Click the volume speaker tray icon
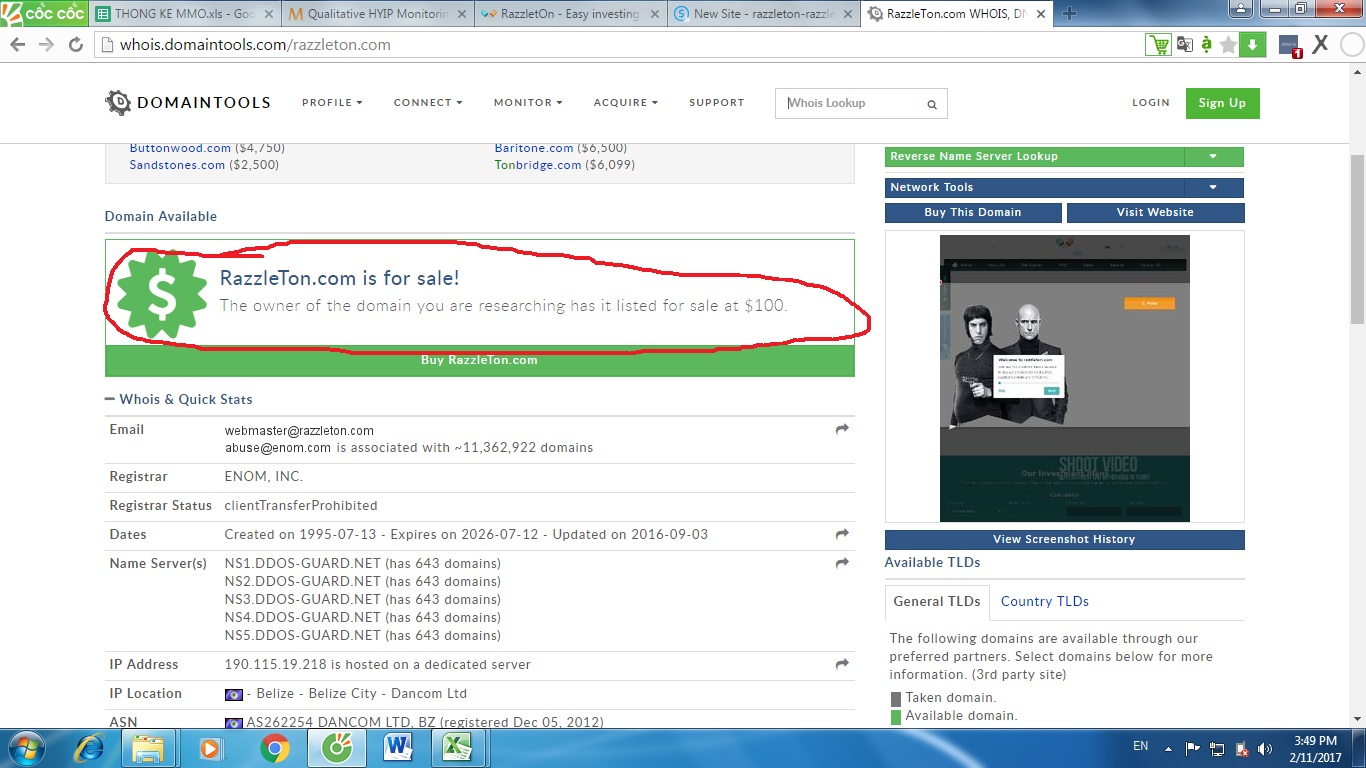The image size is (1366, 768). pyautogui.click(x=1265, y=748)
